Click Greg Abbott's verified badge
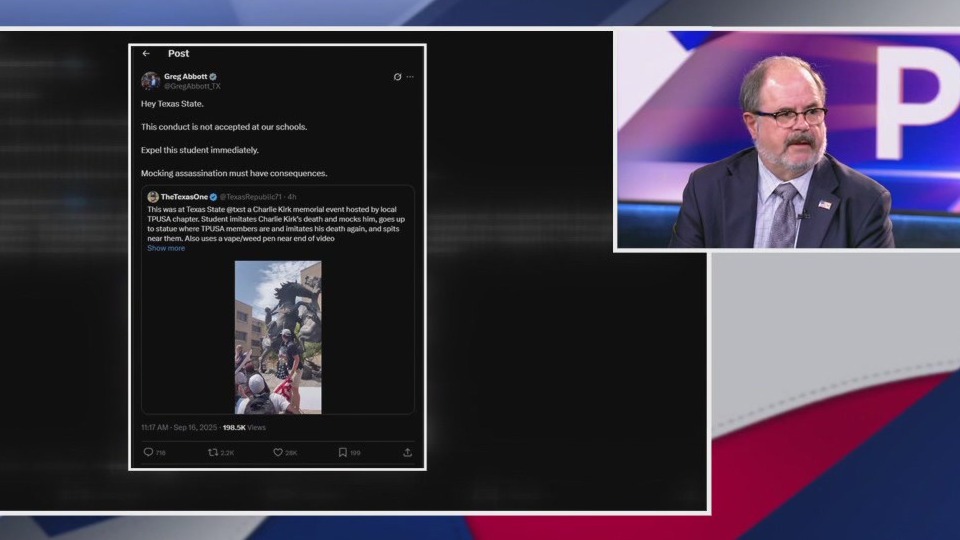 coord(213,77)
